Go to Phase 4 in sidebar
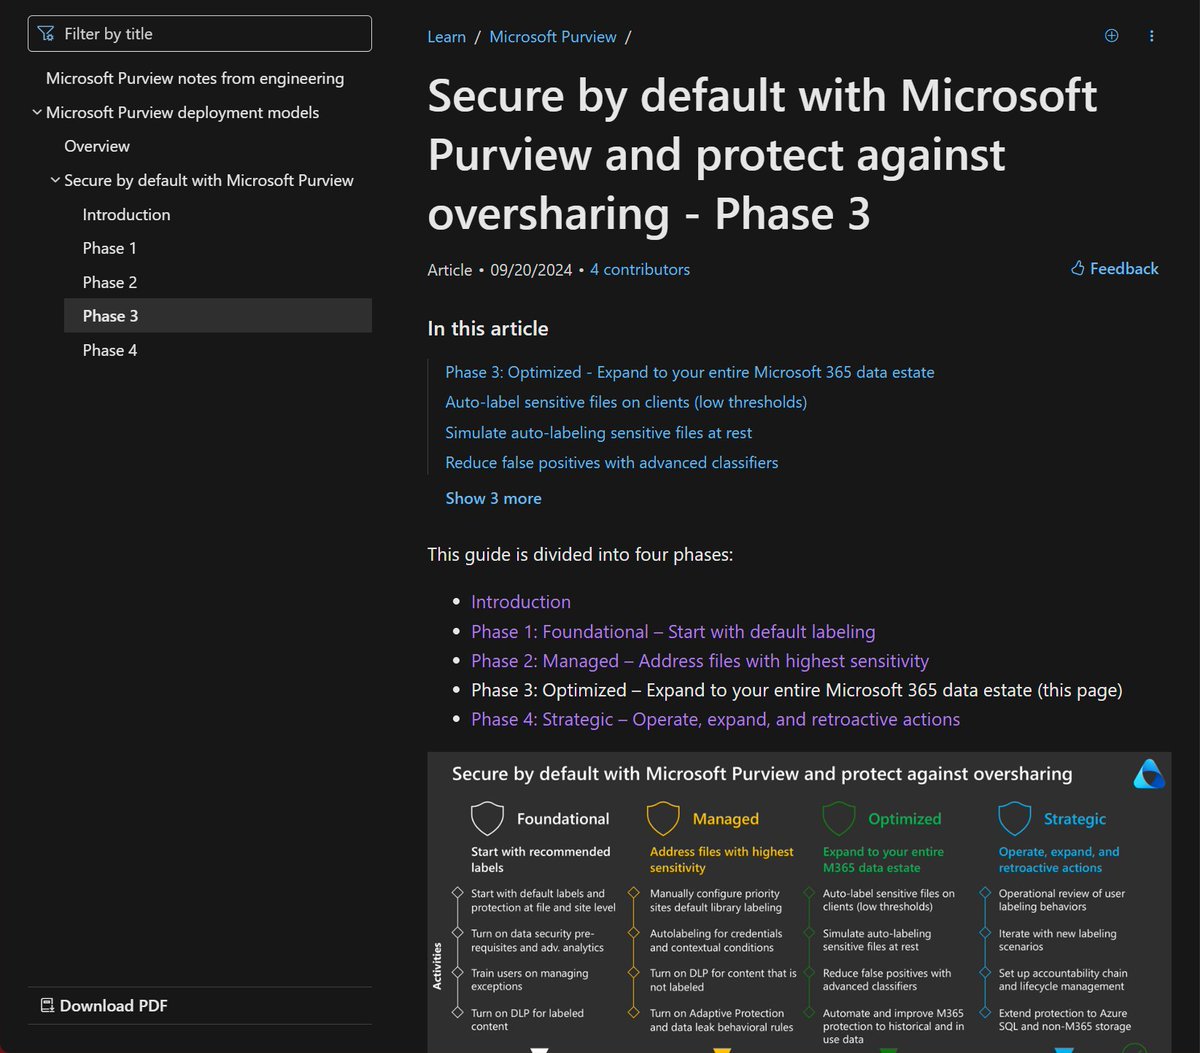Viewport: 1200px width, 1053px height. point(110,350)
